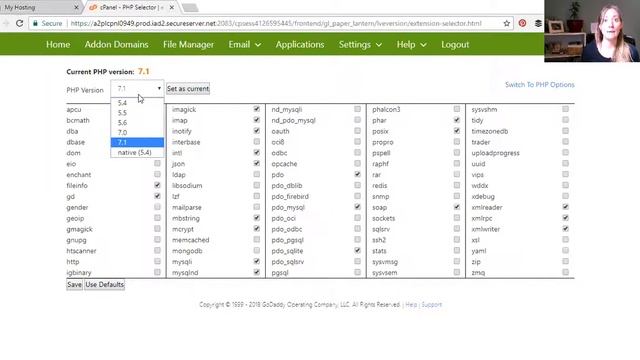Uncheck the mysqli extension
The width and height of the screenshot is (640, 360).
coord(256,261)
